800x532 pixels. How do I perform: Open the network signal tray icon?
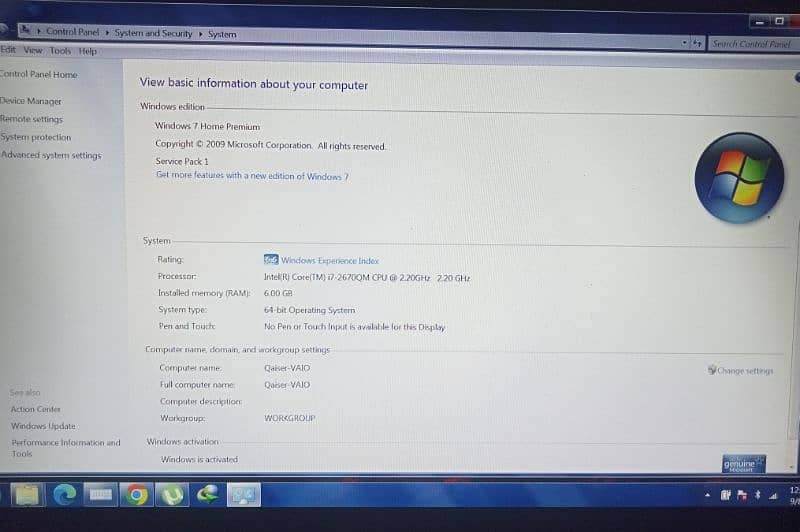(x=773, y=495)
